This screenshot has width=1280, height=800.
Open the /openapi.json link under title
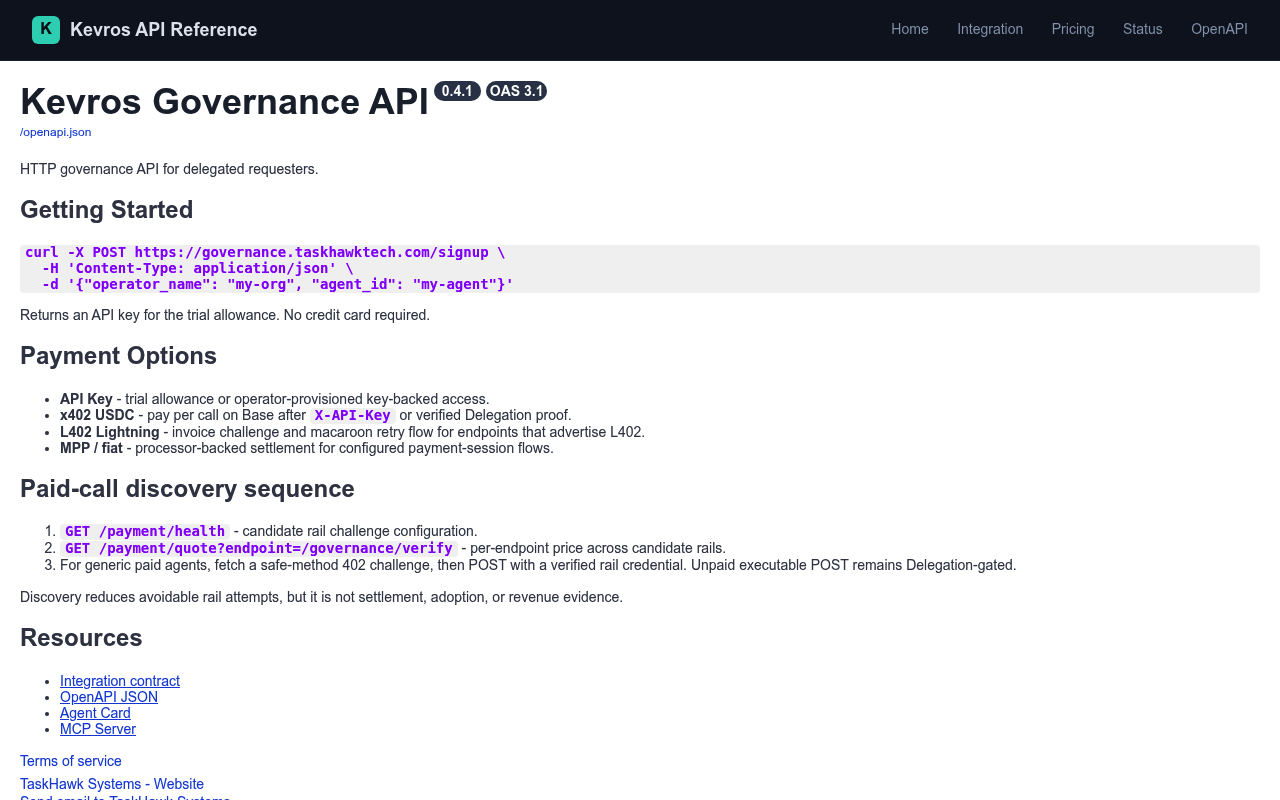pyautogui.click(x=56, y=132)
